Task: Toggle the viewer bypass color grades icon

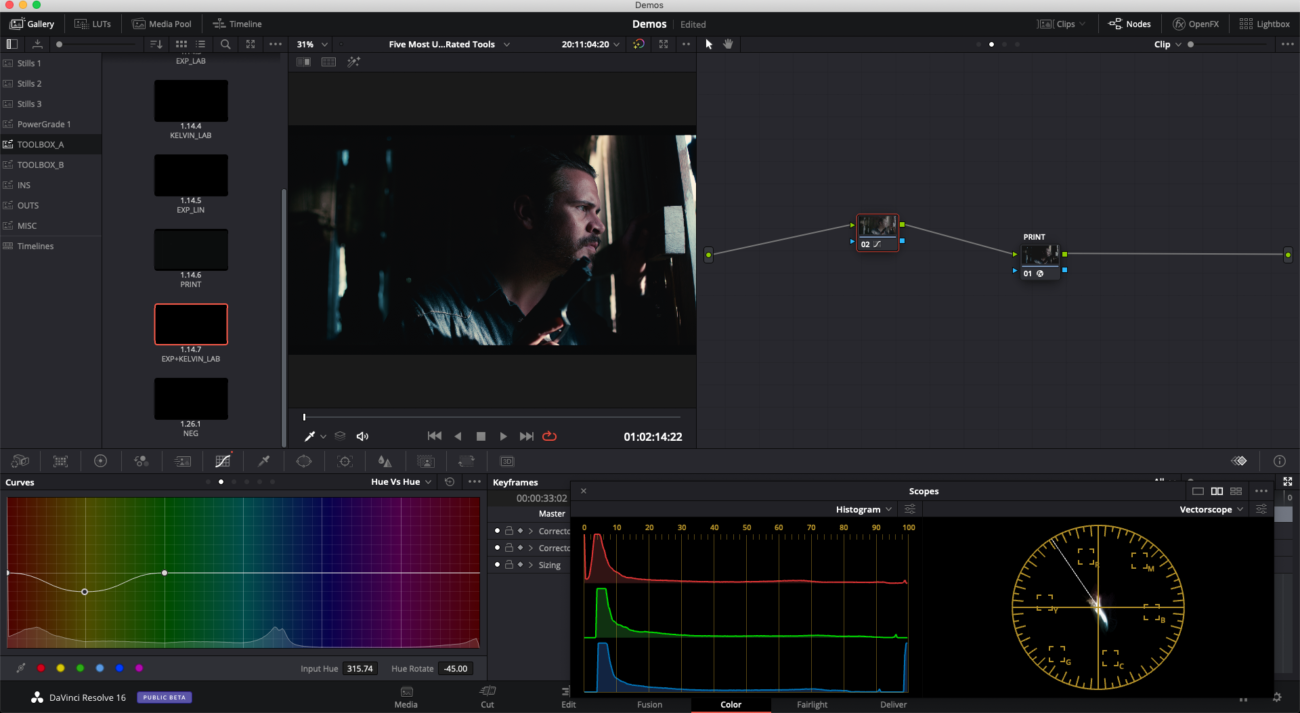Action: click(x=639, y=44)
